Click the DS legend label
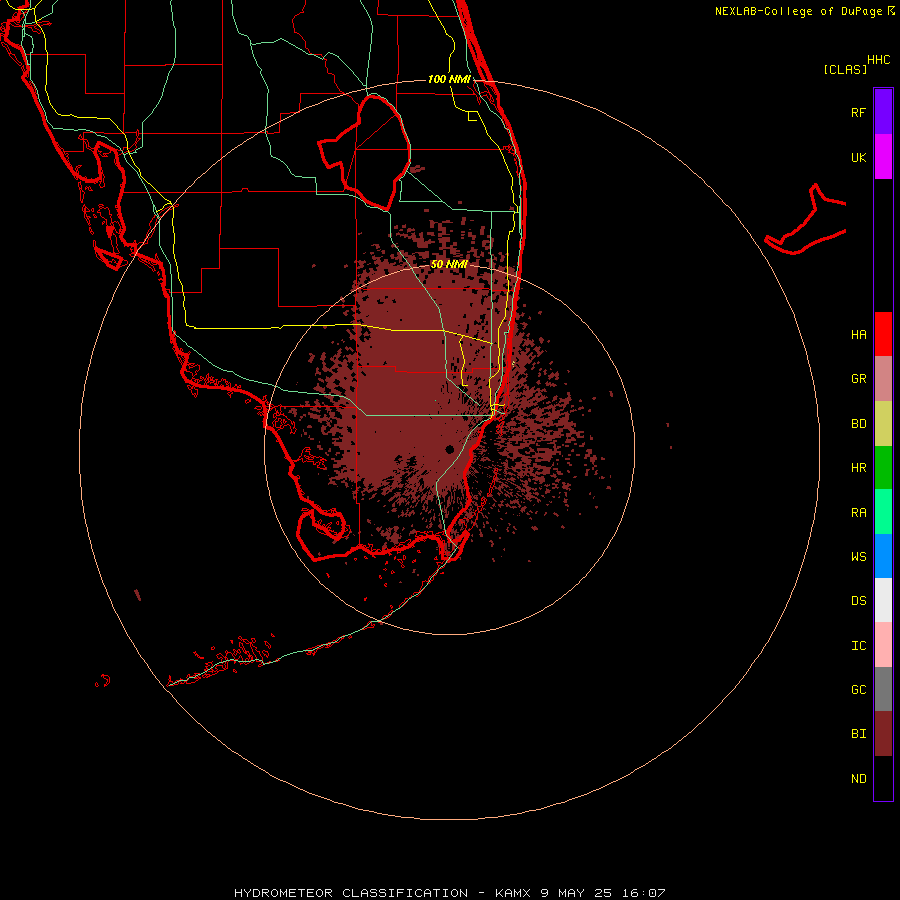Image resolution: width=900 pixels, height=900 pixels. [x=858, y=601]
